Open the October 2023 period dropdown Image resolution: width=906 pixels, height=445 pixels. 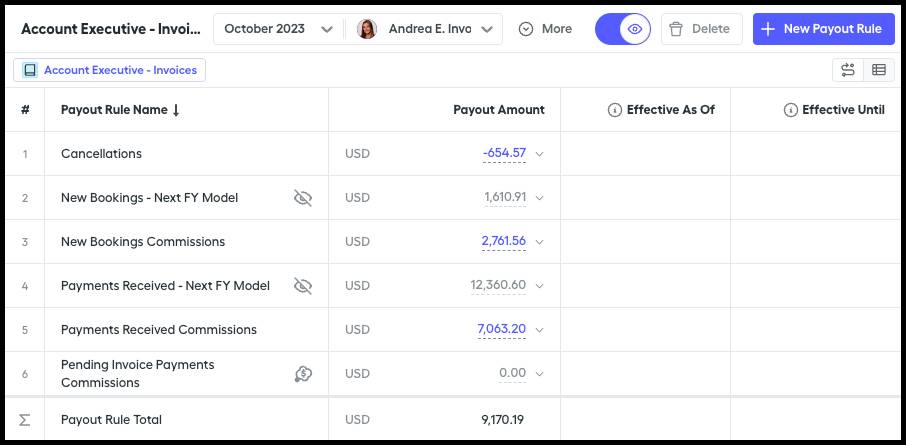click(279, 29)
